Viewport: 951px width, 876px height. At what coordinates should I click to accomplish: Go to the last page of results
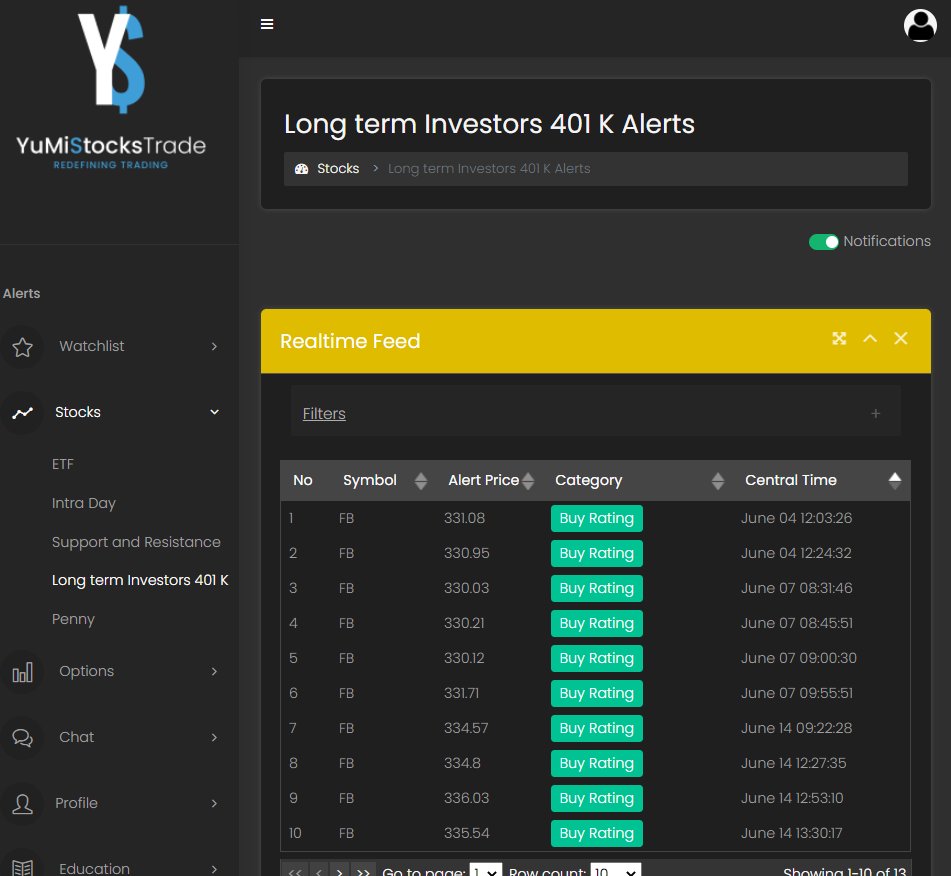pyautogui.click(x=363, y=871)
